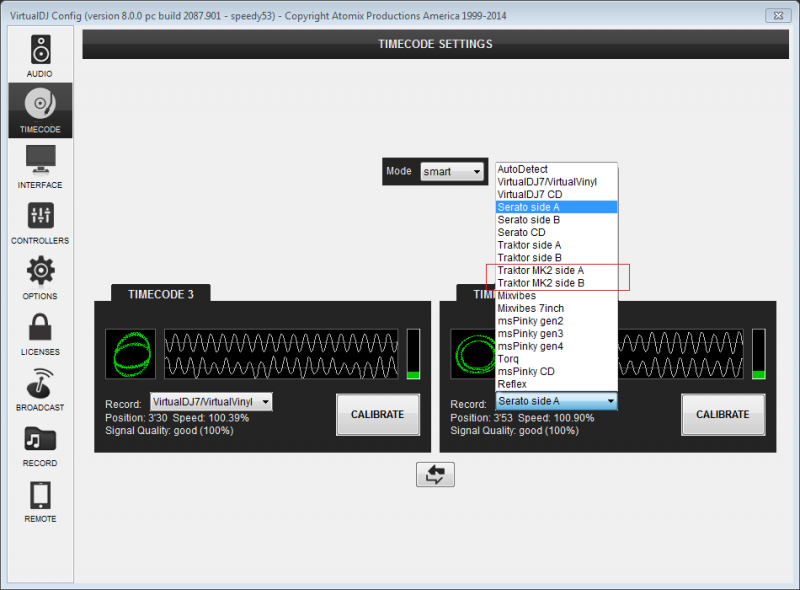The image size is (800, 590).
Task: Click right panel green signal level meter
Action: [x=759, y=354]
